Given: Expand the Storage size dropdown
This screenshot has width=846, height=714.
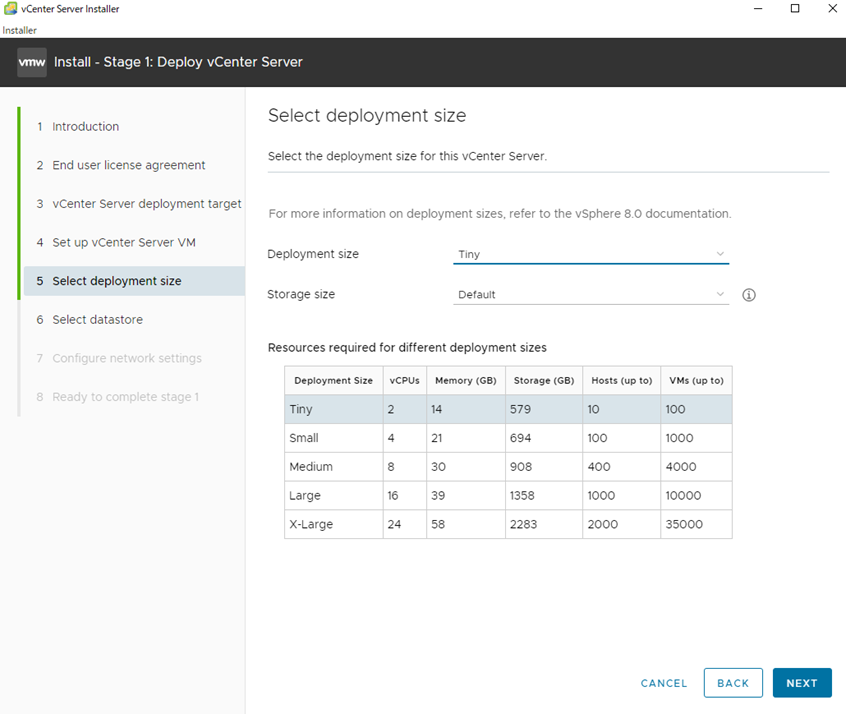Looking at the screenshot, I should click(x=591, y=295).
